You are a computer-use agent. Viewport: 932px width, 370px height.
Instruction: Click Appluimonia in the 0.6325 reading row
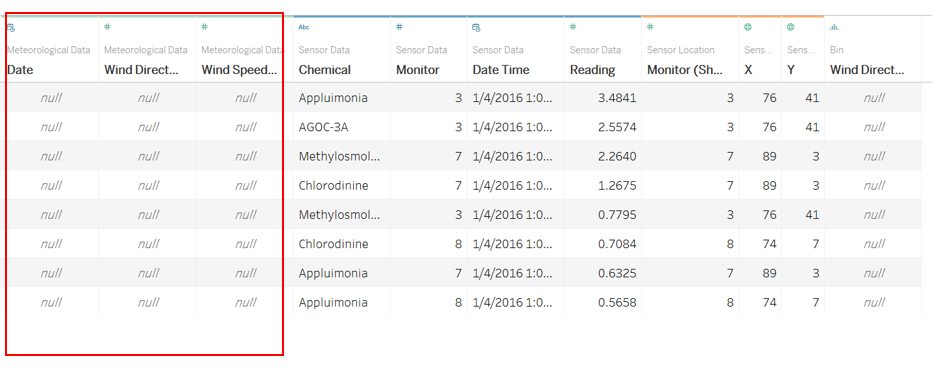point(333,274)
